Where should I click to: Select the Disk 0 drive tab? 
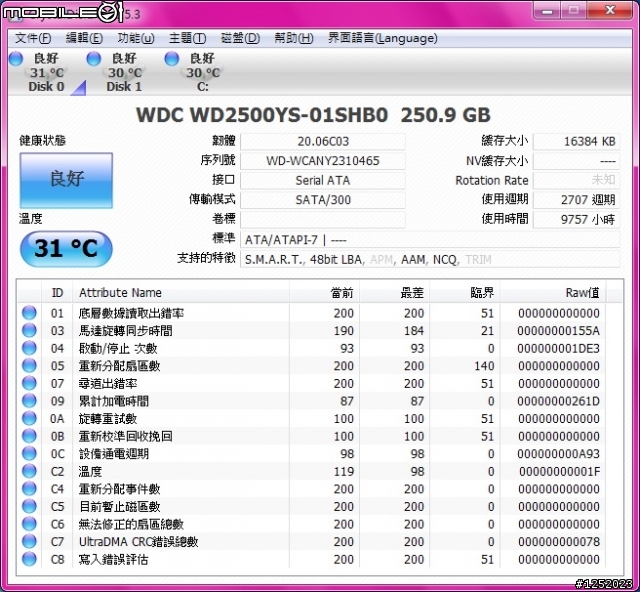[x=47, y=73]
